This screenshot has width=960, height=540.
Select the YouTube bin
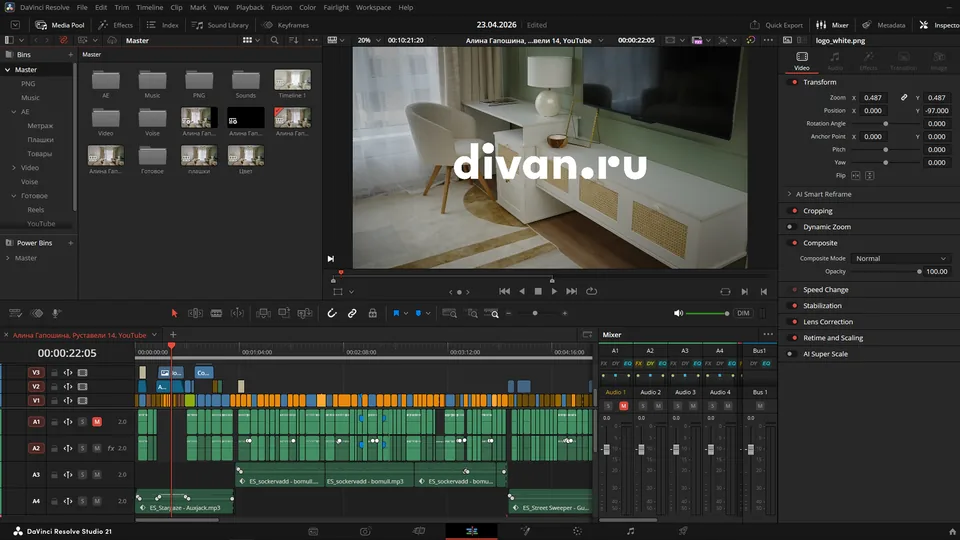point(41,224)
